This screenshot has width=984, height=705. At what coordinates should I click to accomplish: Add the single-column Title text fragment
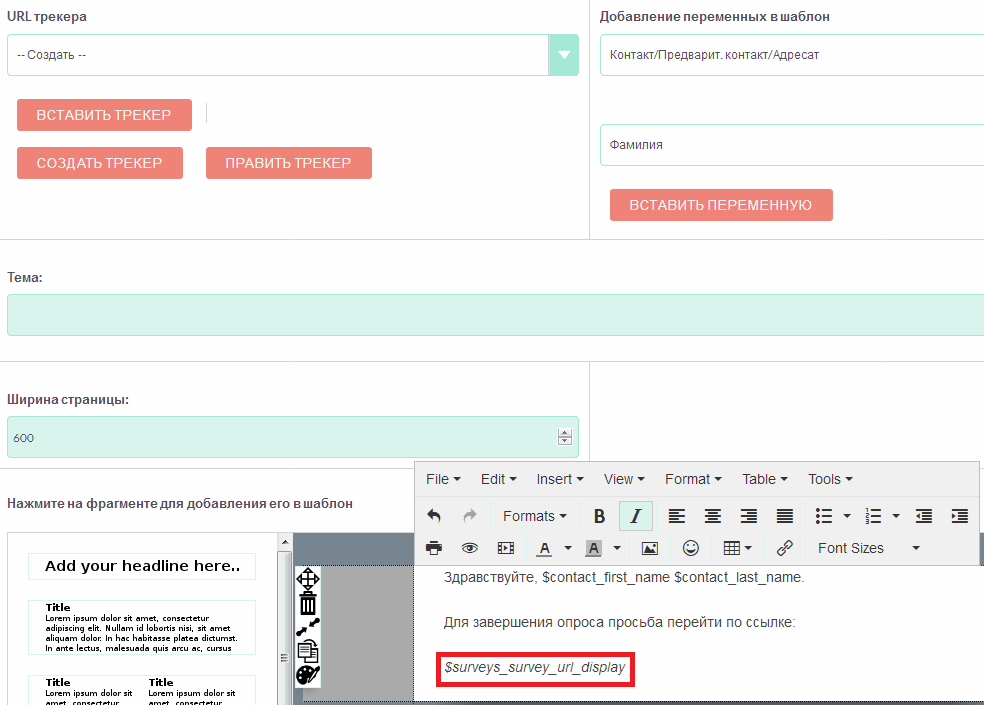click(142, 627)
